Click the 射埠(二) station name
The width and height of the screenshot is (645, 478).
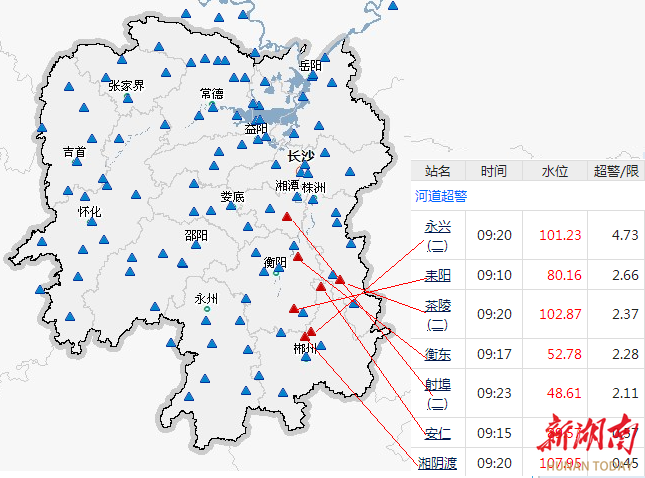pos(438,392)
